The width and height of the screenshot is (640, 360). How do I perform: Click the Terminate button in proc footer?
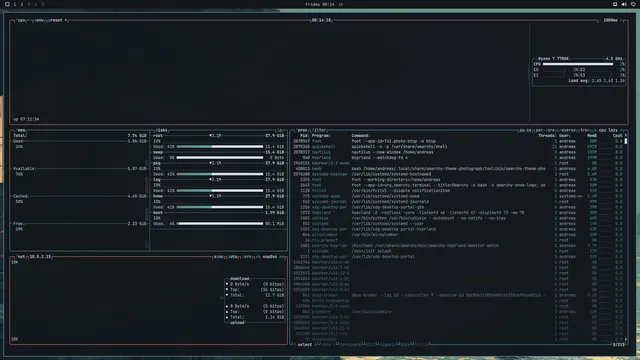(350, 344)
